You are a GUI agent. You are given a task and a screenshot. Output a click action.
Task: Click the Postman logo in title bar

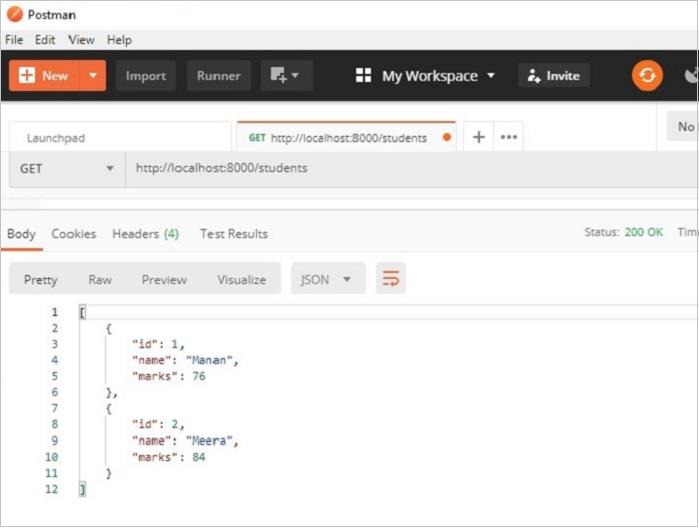[x=15, y=15]
